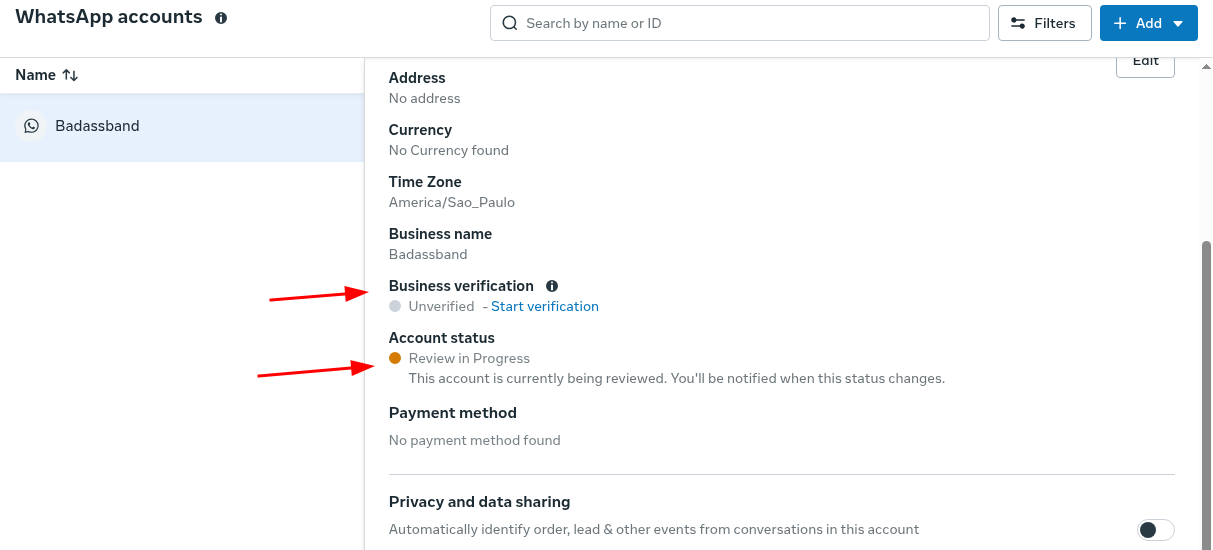1213x550 pixels.
Task: Click the Payment method heading
Action: coord(453,413)
